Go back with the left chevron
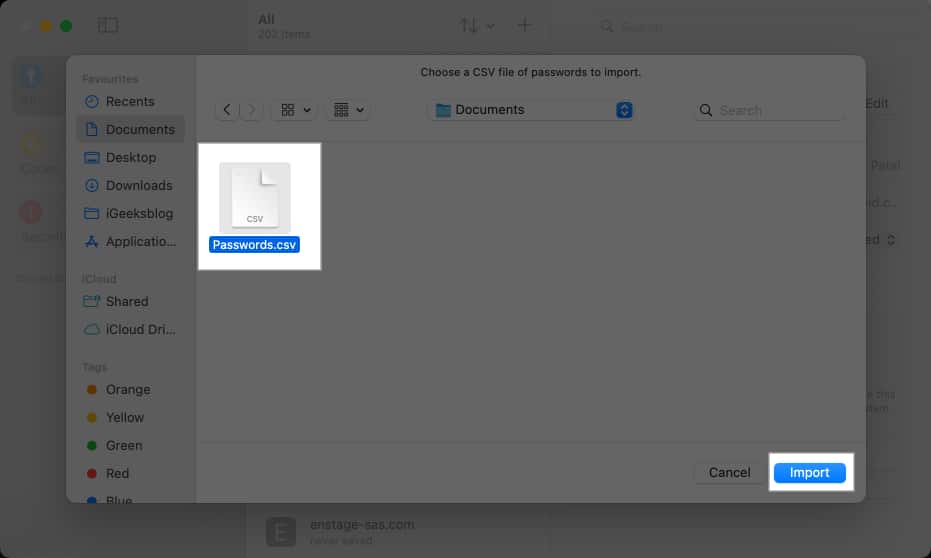This screenshot has width=931, height=558. point(226,110)
